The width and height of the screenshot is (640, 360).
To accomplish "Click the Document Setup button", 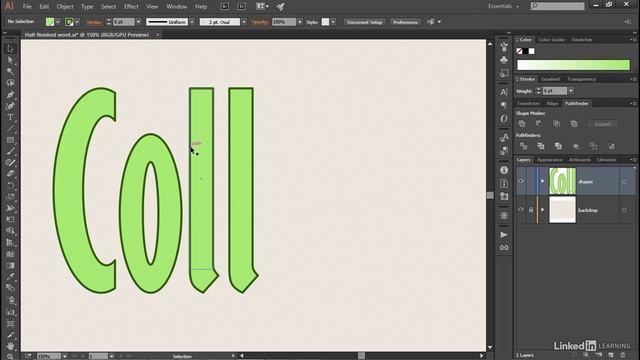I will (364, 22).
